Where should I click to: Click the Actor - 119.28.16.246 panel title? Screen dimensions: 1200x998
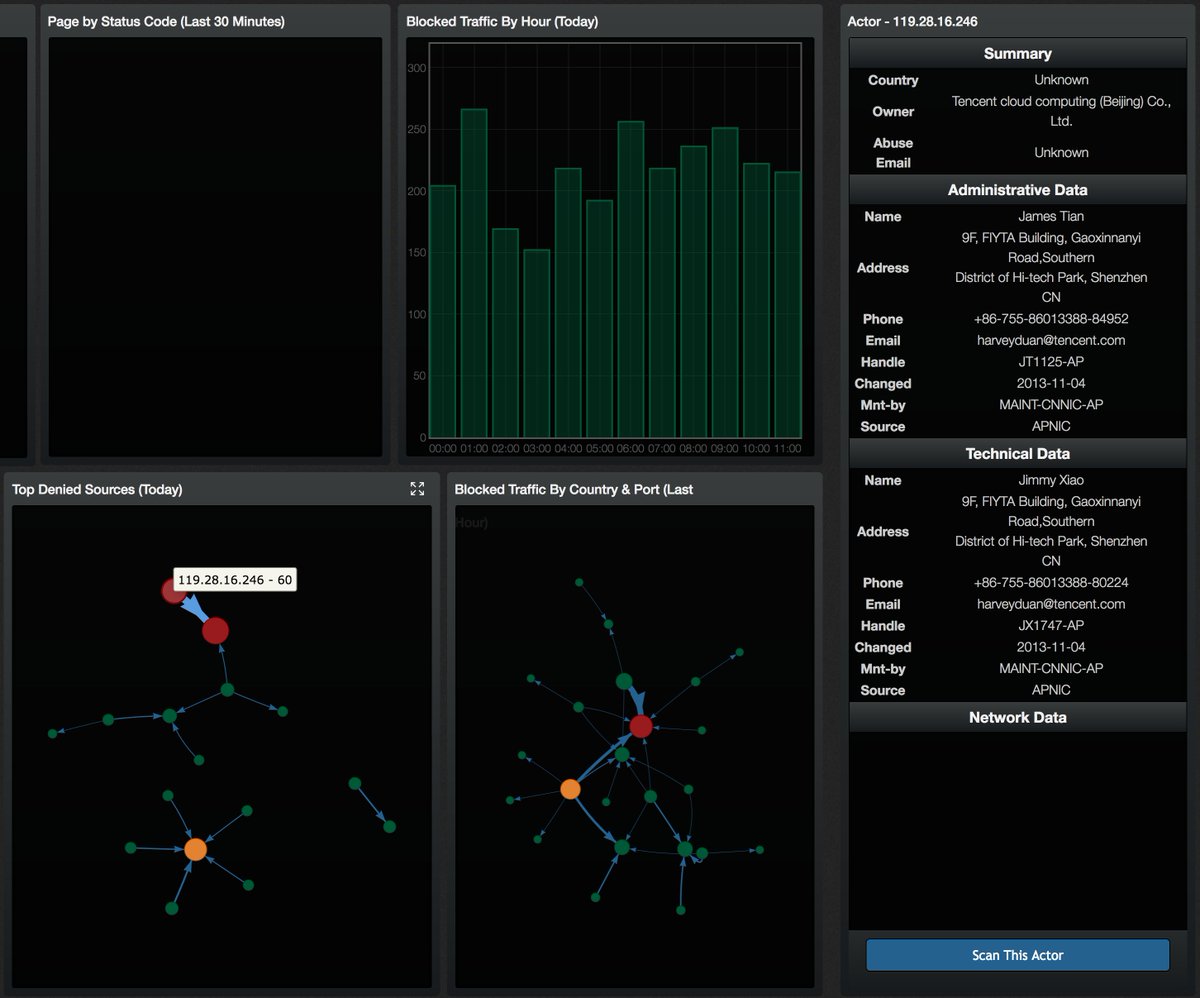pos(912,21)
